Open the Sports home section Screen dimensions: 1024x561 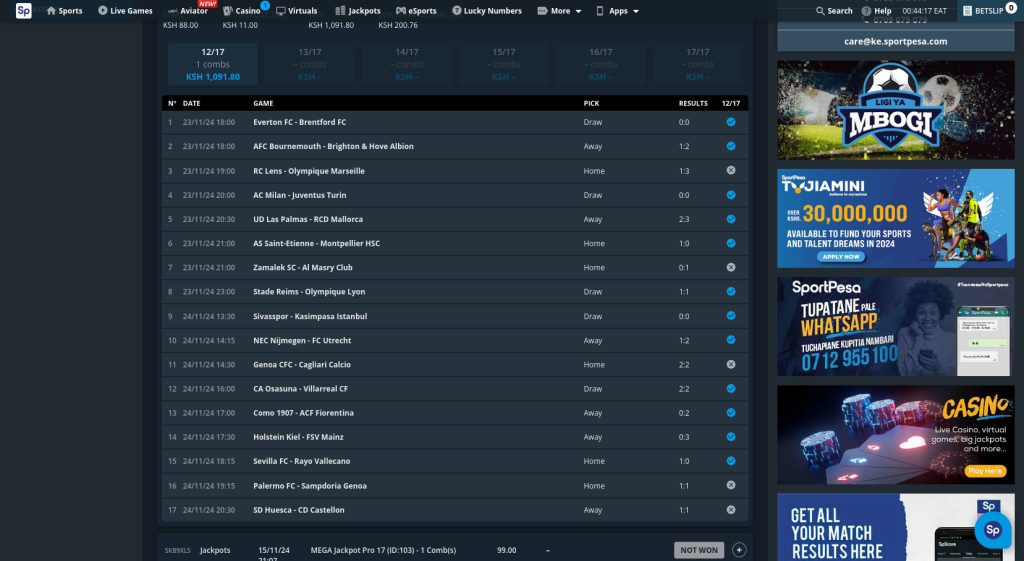tap(64, 10)
